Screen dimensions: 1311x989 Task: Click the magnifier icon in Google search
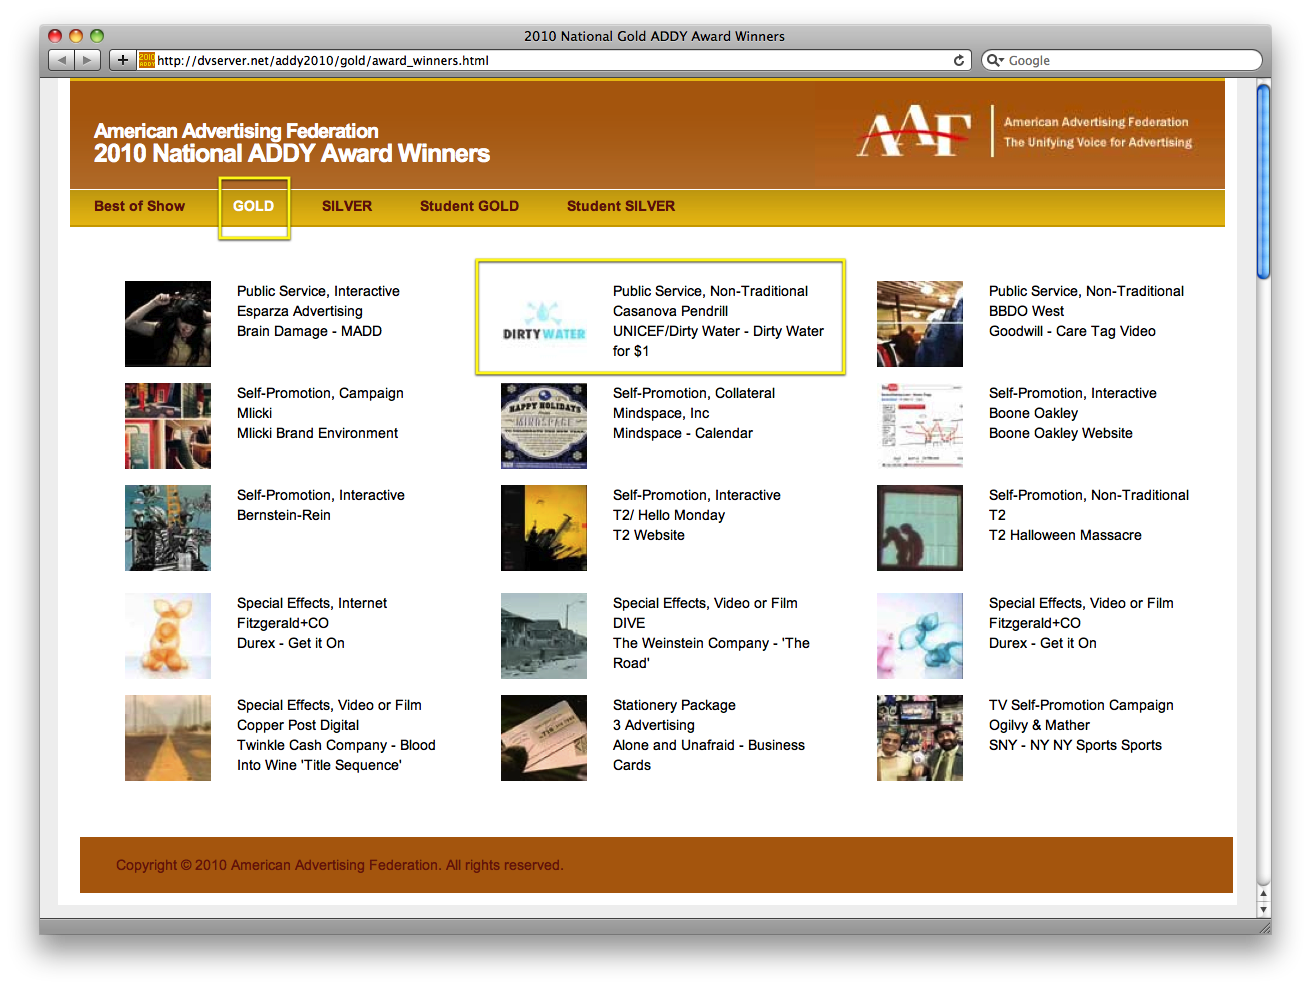point(994,60)
